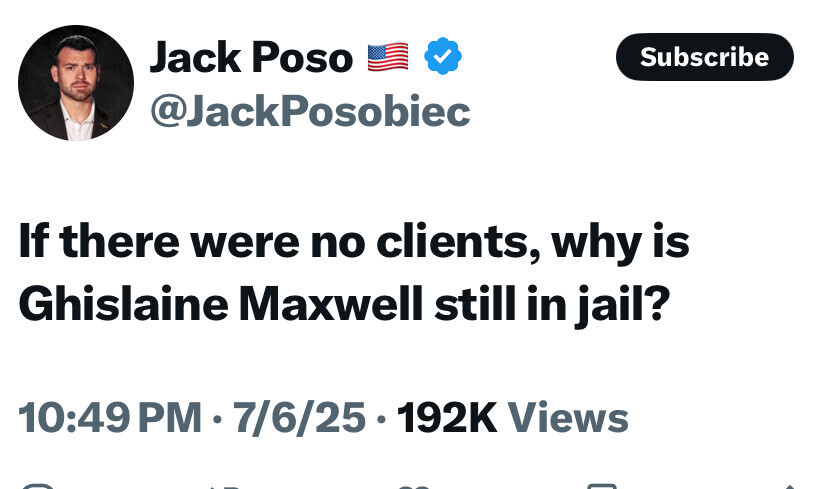Viewport: 828px width, 489px height.
Task: Open Jack Poso's profile picture
Action: click(x=75, y=83)
